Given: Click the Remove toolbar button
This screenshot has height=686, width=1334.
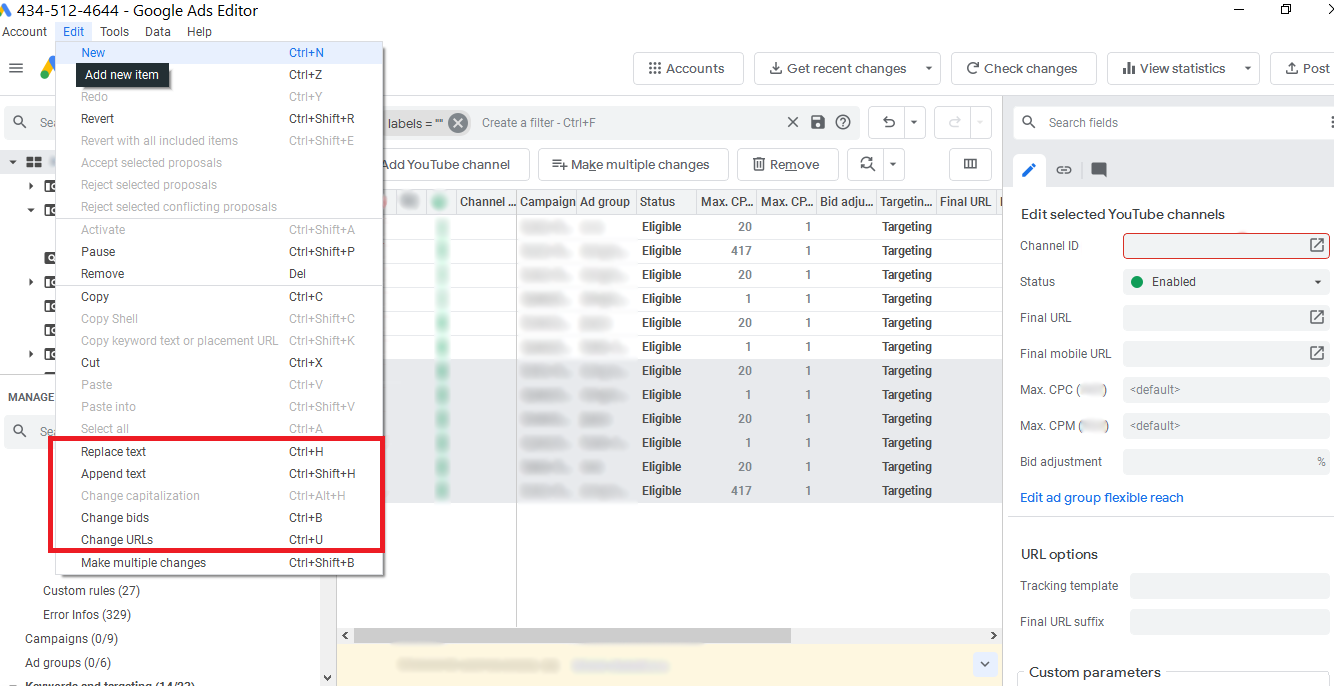Looking at the screenshot, I should click(x=787, y=164).
